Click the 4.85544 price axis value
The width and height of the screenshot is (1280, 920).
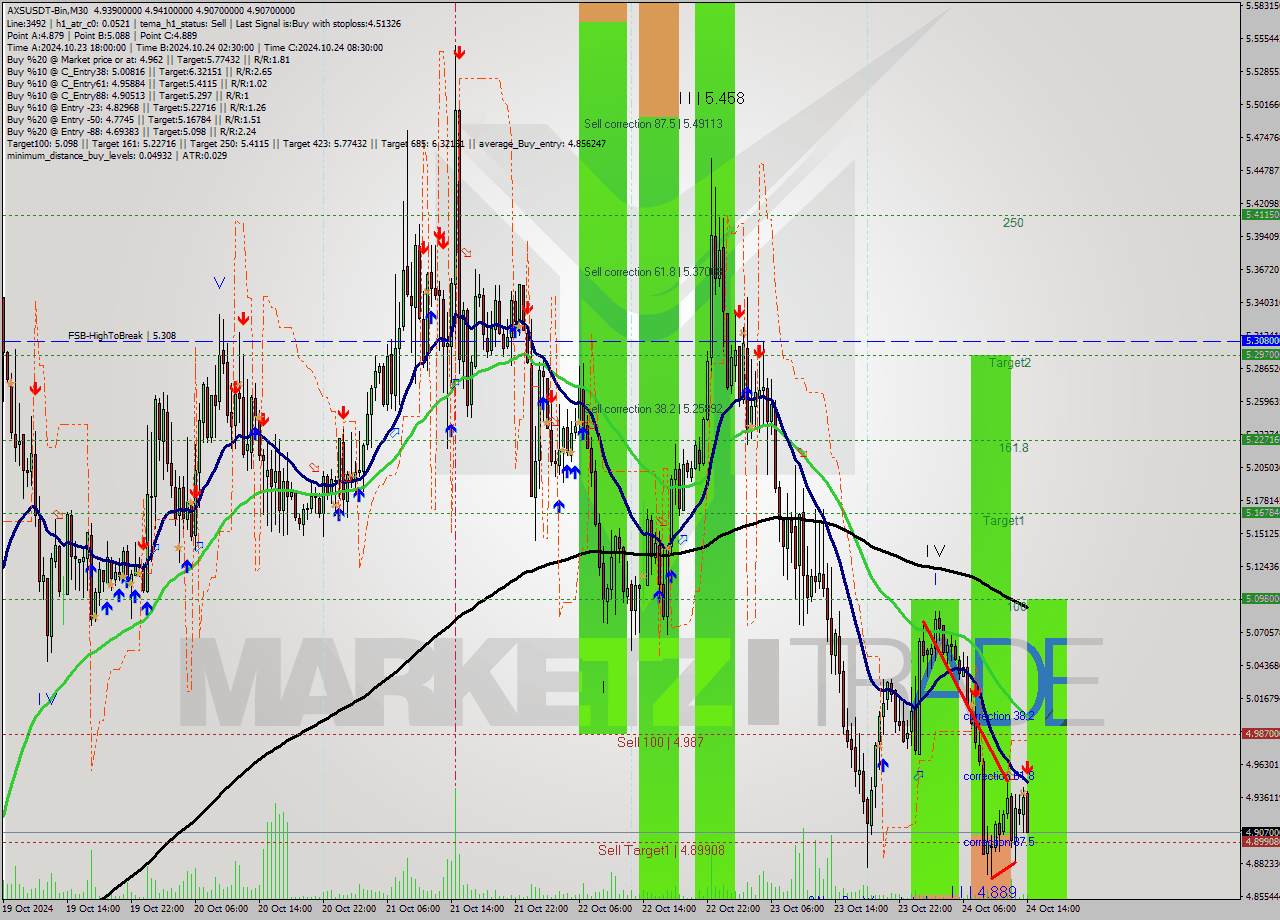pos(1262,897)
